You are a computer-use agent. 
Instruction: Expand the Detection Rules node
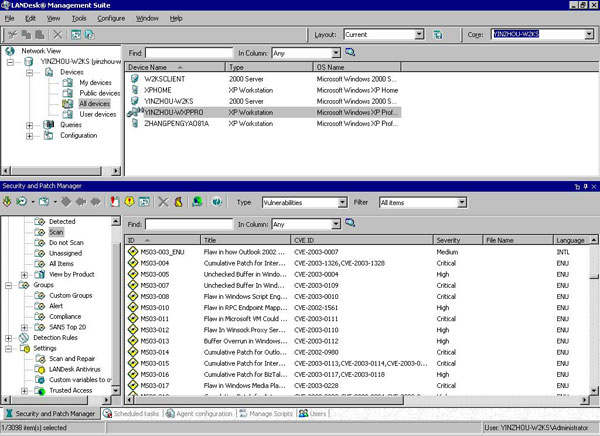(9, 338)
